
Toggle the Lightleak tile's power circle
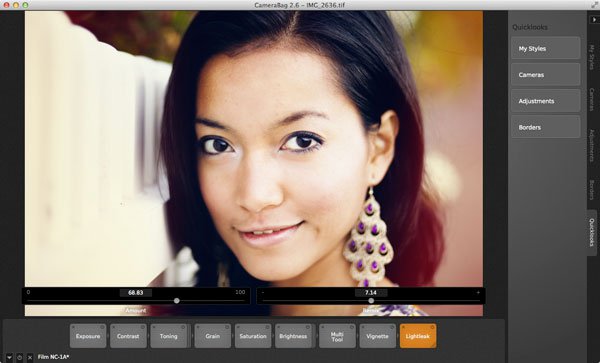[x=432, y=327]
